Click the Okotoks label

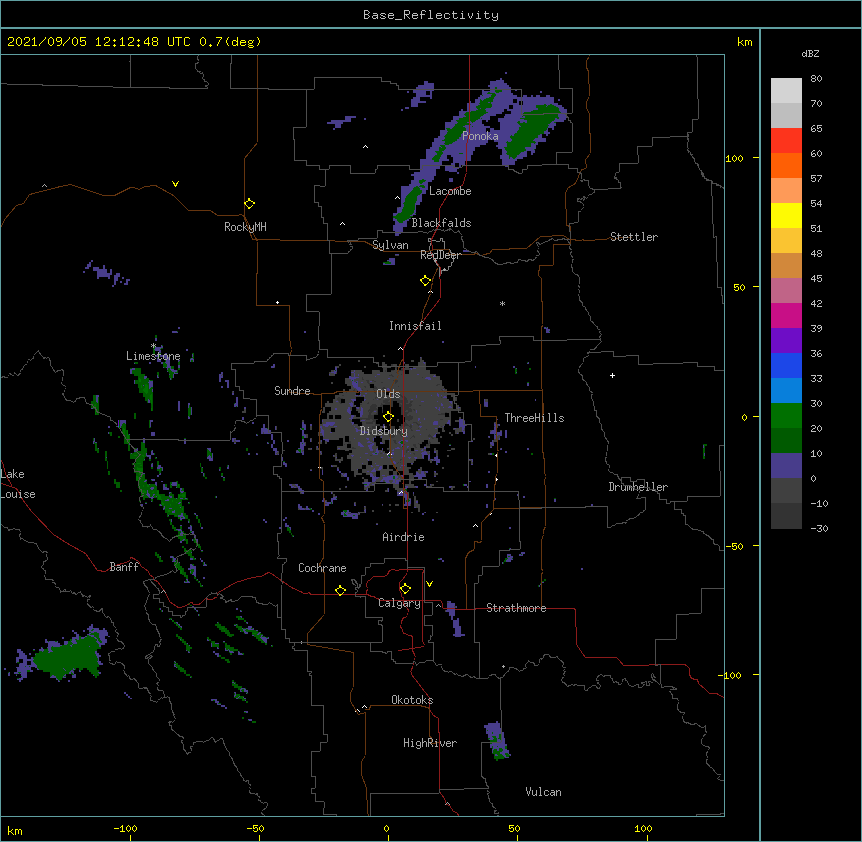tap(412, 700)
